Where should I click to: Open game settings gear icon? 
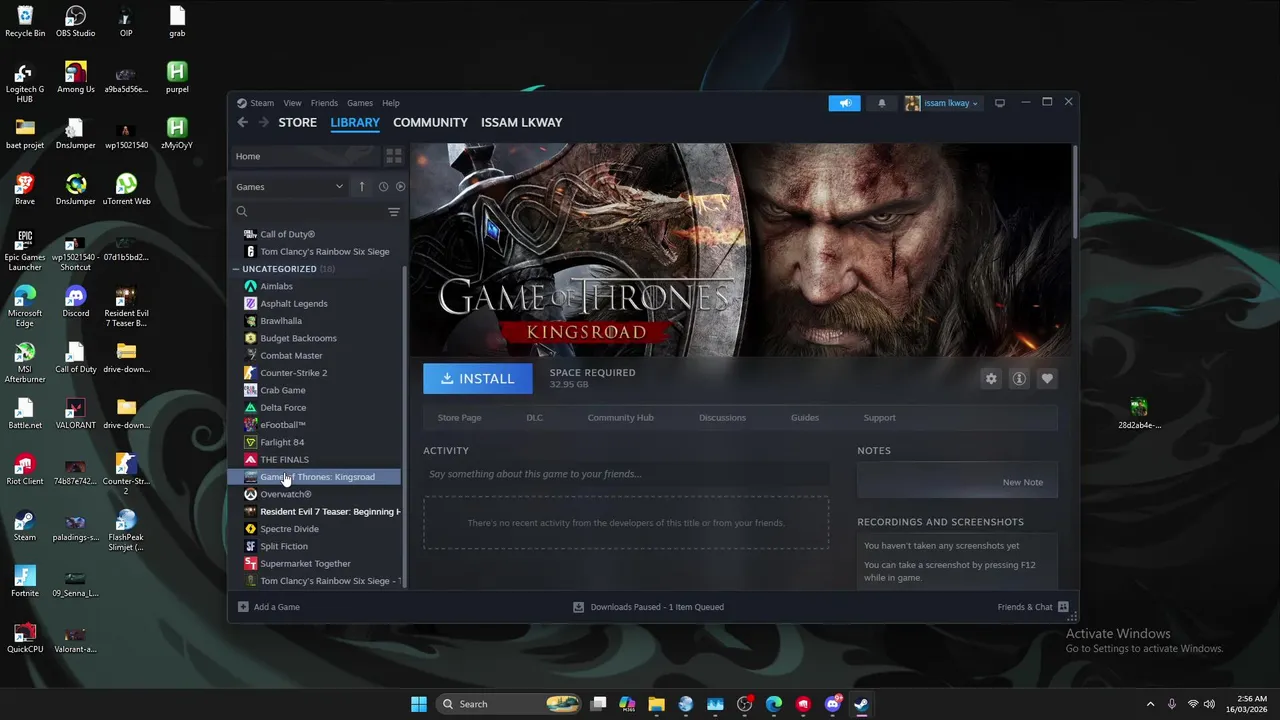(991, 379)
